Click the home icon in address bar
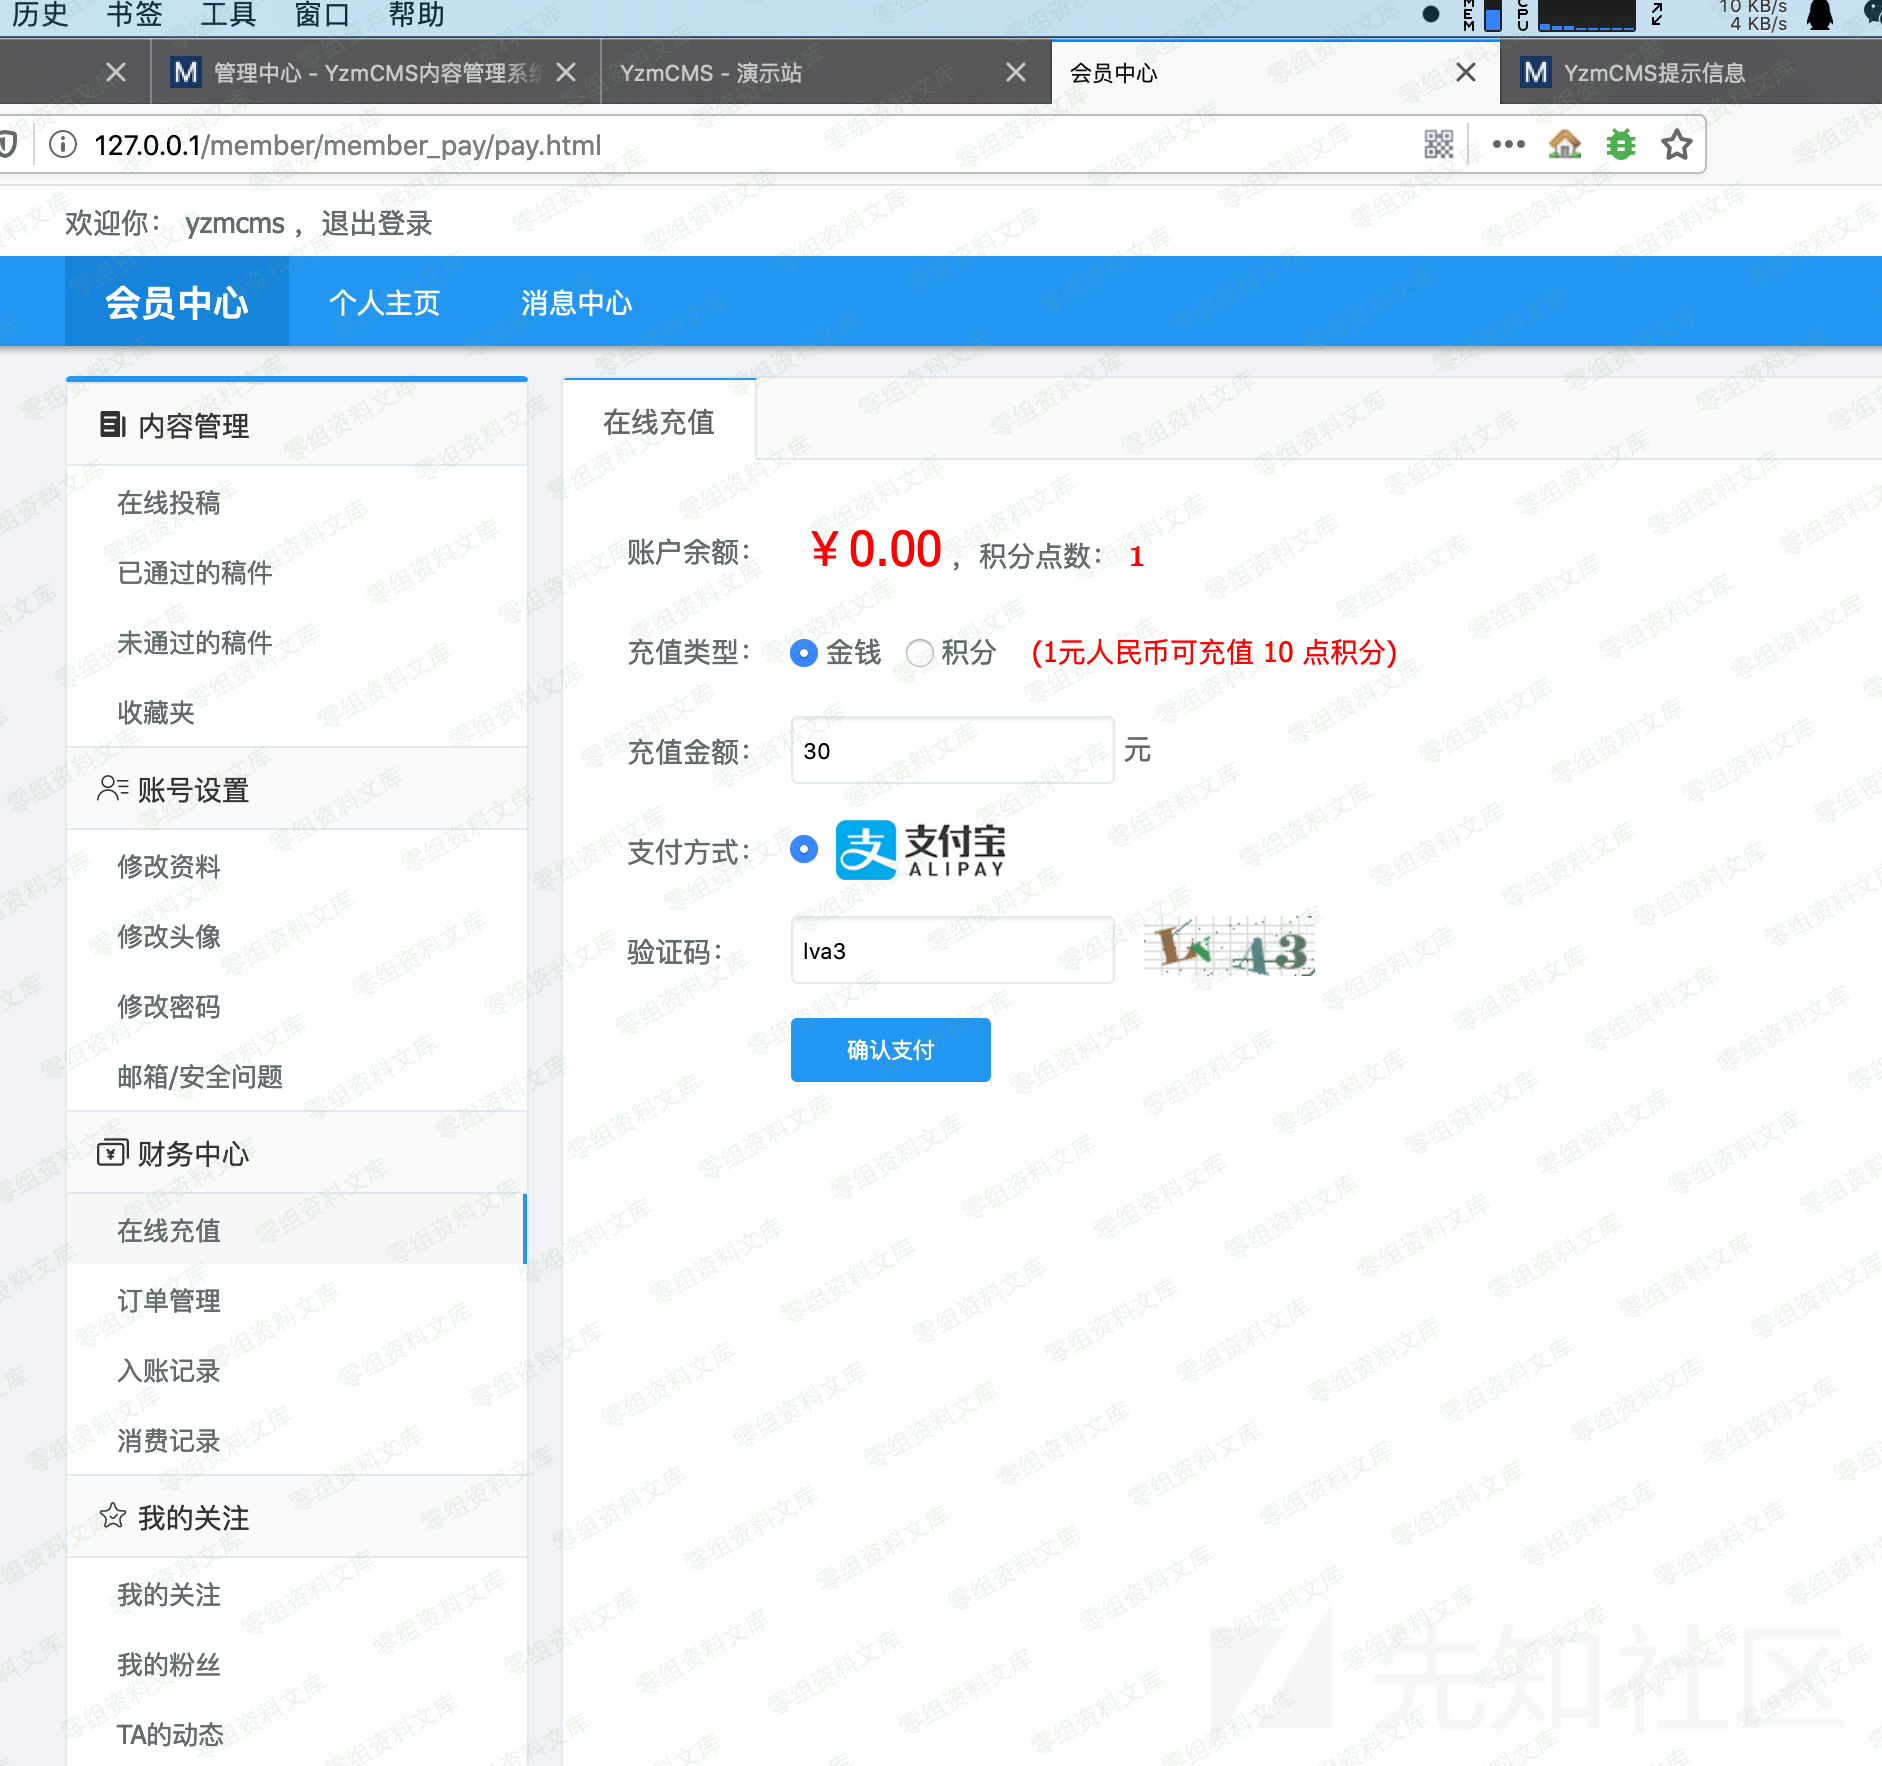Image resolution: width=1882 pixels, height=1766 pixels. point(1564,145)
